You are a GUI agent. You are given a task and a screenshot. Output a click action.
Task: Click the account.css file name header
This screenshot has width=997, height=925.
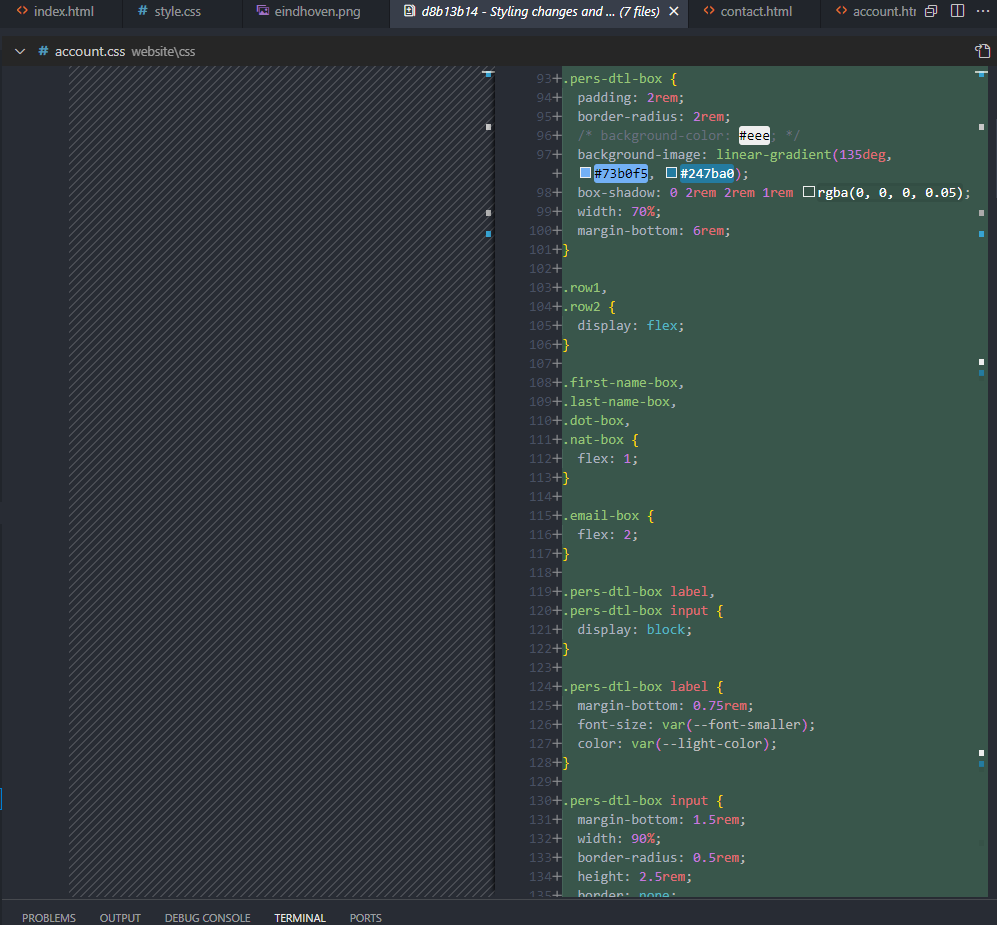click(x=89, y=51)
